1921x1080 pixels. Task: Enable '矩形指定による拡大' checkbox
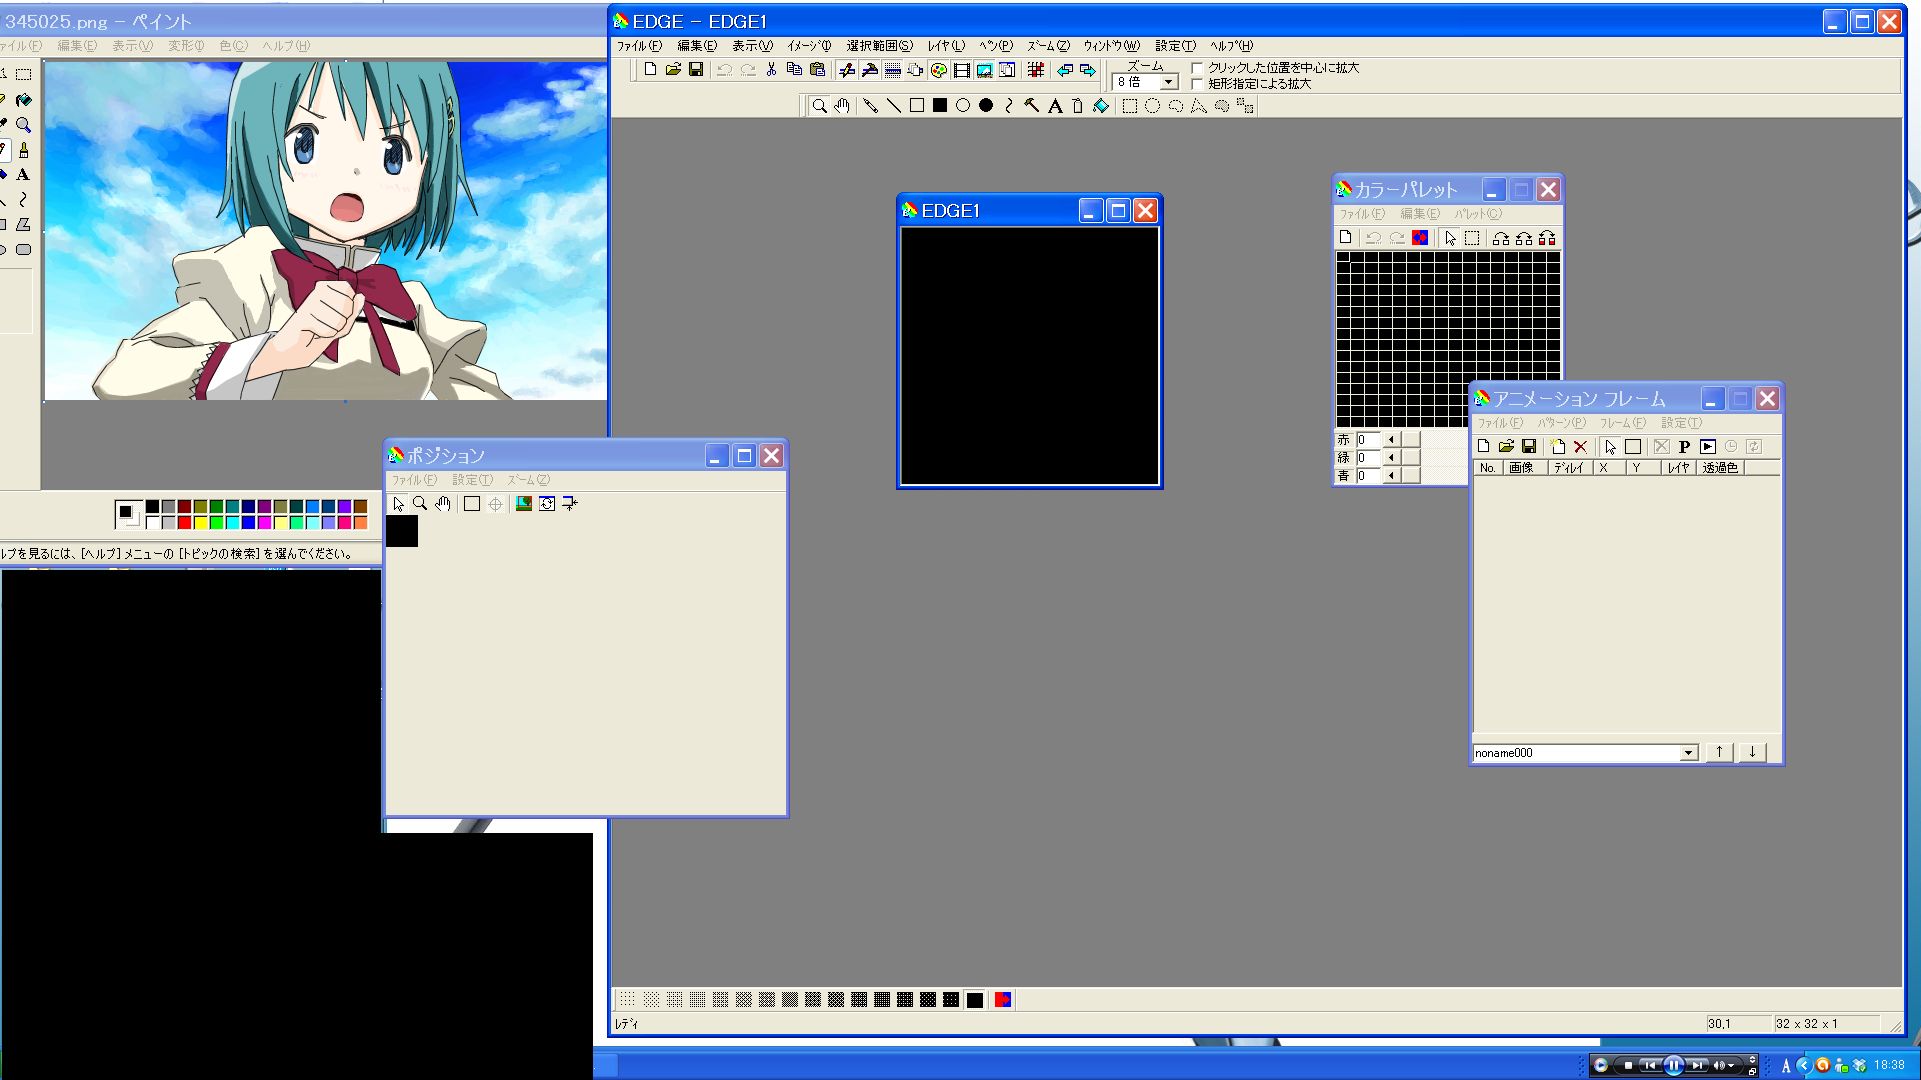tap(1196, 84)
